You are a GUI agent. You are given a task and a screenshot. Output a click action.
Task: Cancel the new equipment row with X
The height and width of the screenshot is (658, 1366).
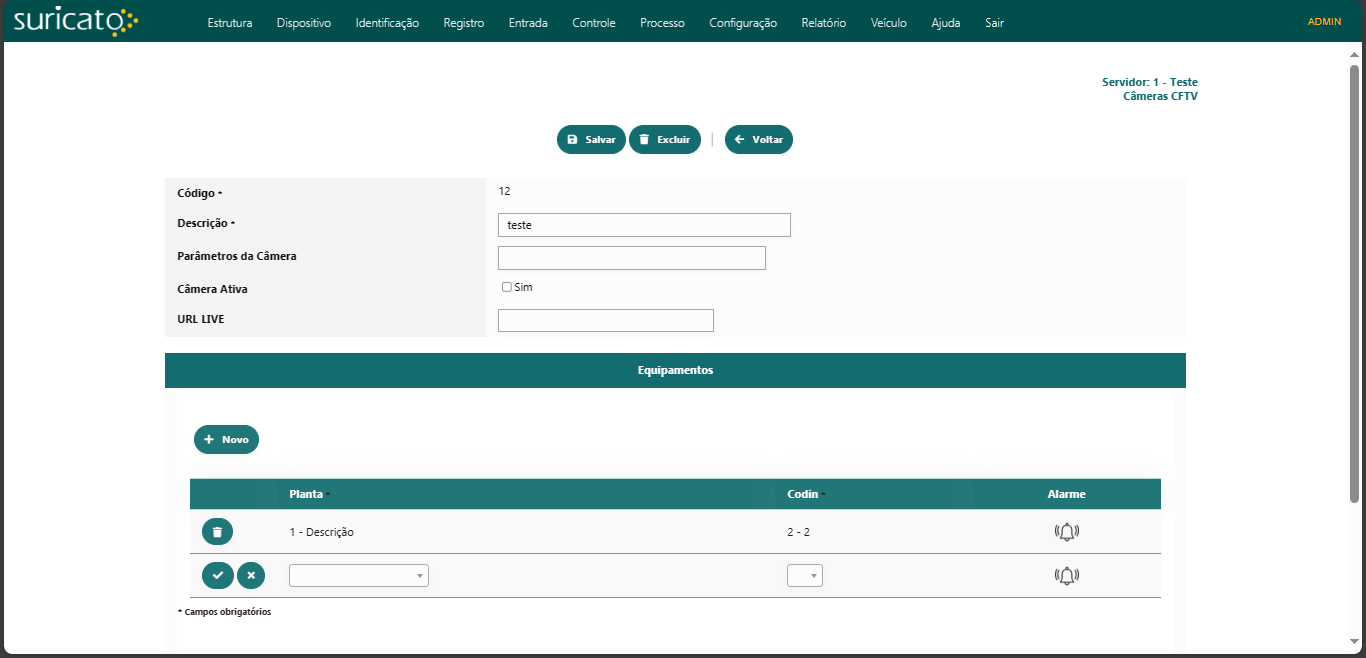click(x=251, y=575)
